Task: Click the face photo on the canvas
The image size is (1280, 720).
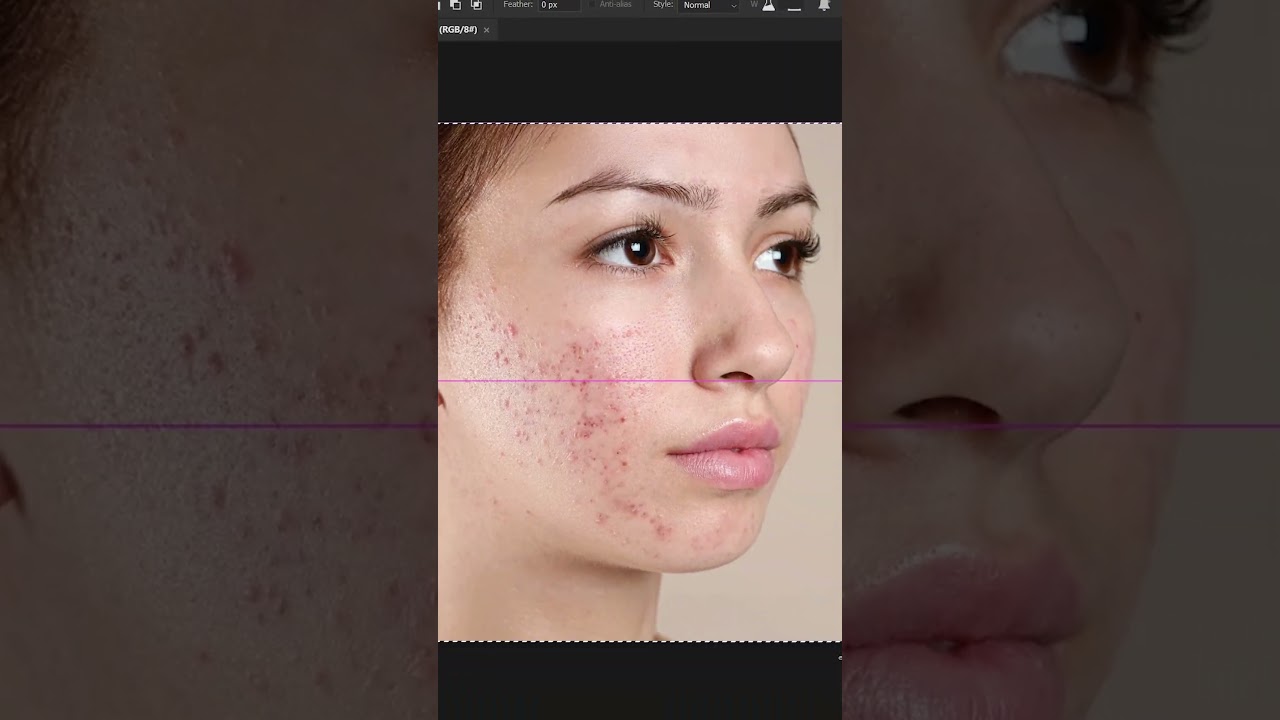Action: pos(640,382)
